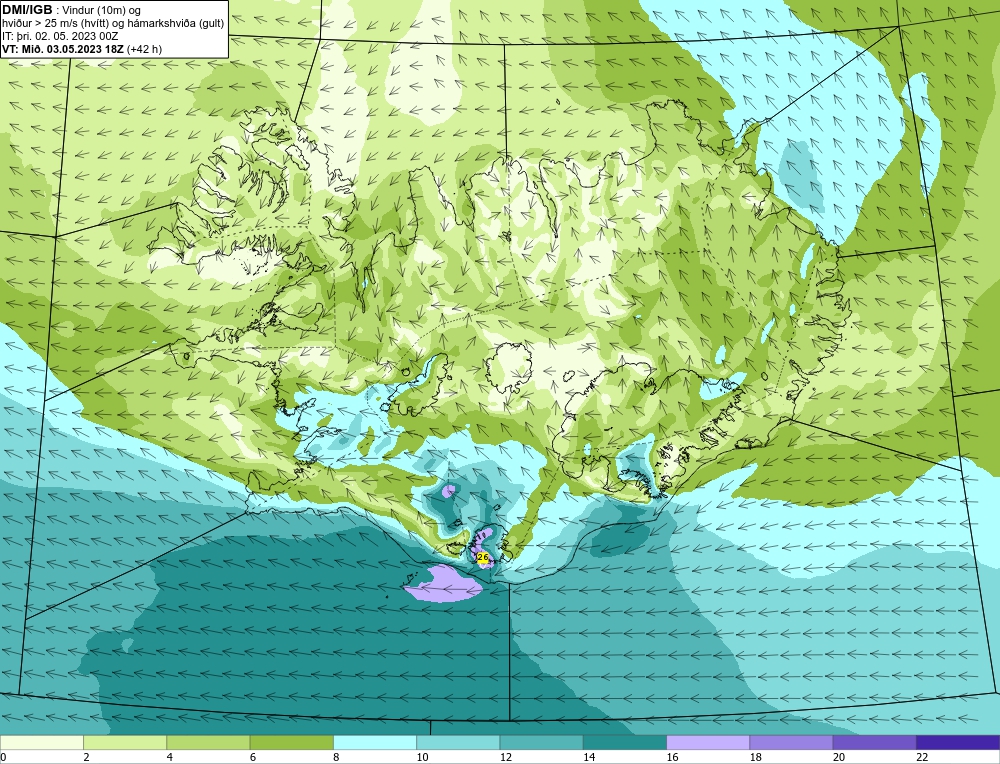
Task: Click the 4–6 m/s green legend swatch
Action: (208, 742)
